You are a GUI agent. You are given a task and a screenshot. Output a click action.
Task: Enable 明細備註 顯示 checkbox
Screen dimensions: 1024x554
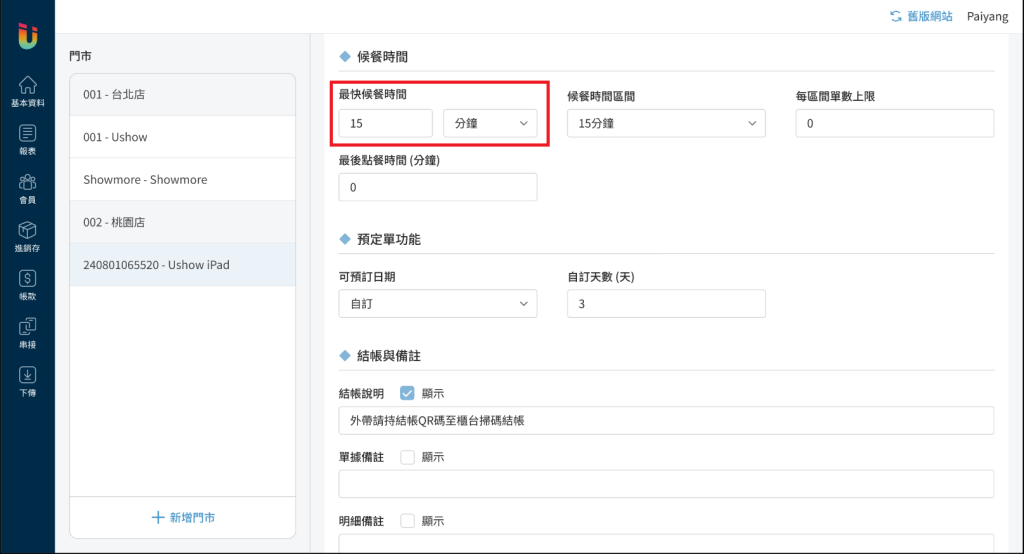point(407,521)
